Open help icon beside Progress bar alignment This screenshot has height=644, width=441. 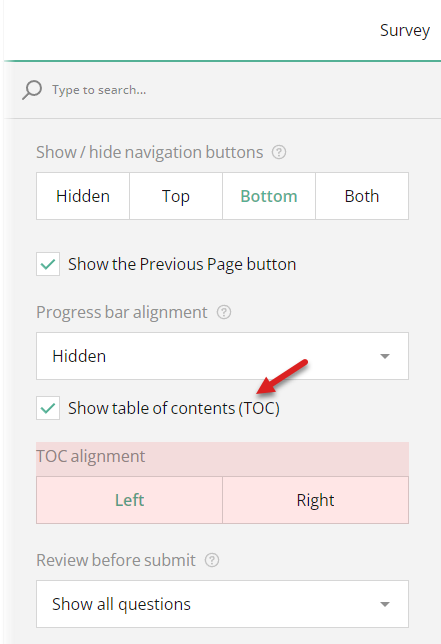point(224,313)
